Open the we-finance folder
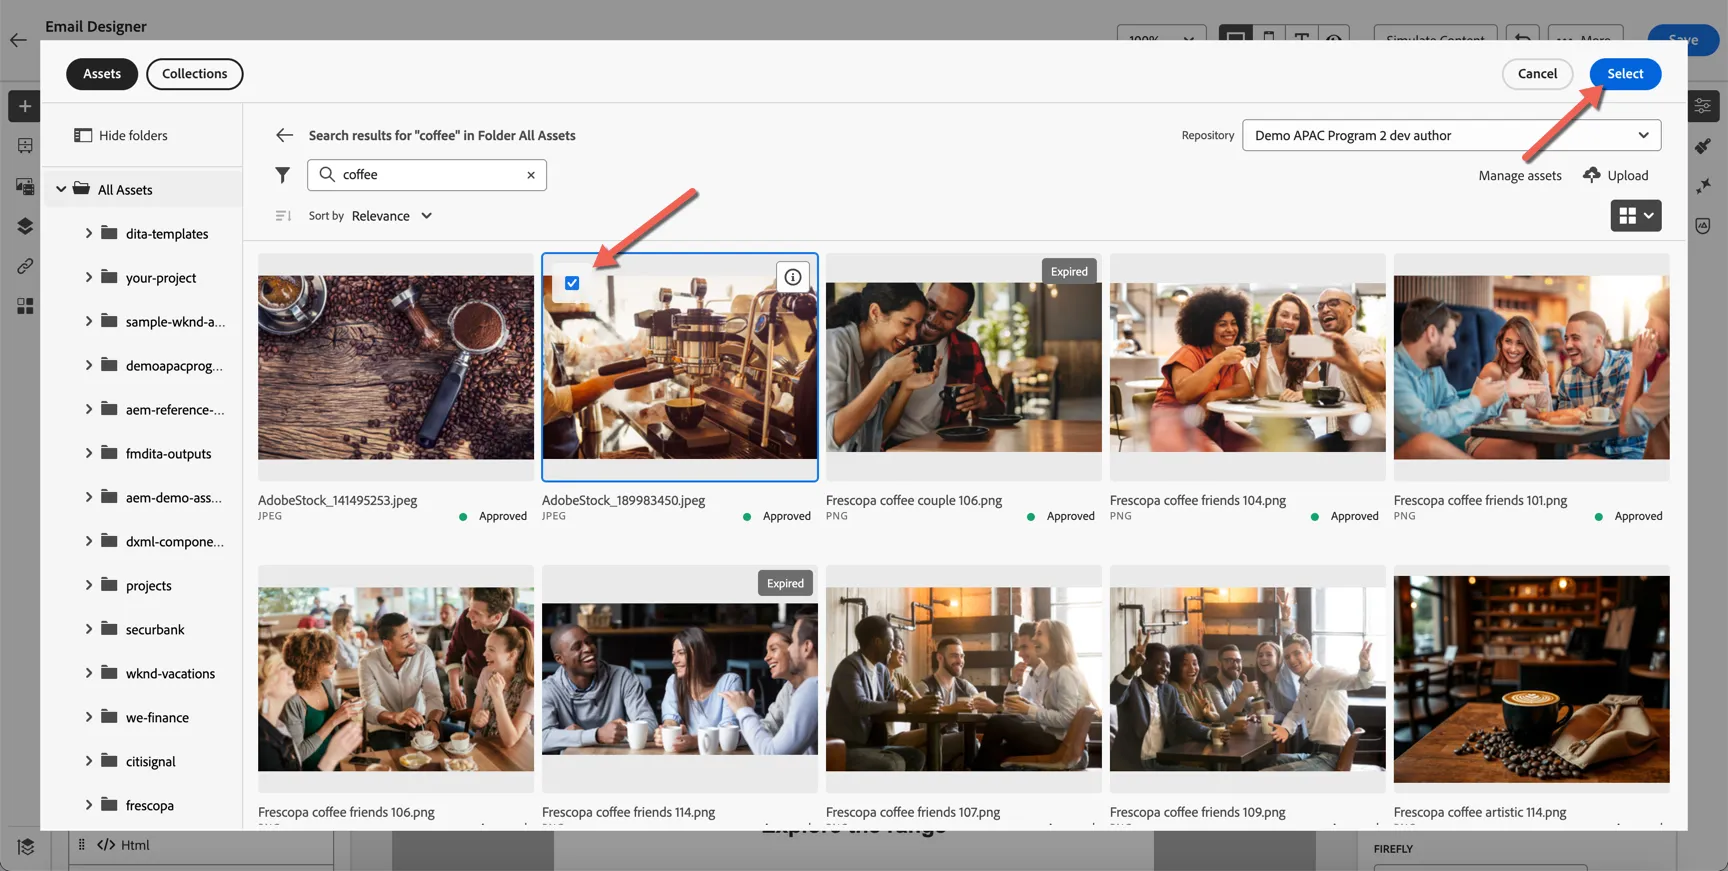 [x=157, y=718]
